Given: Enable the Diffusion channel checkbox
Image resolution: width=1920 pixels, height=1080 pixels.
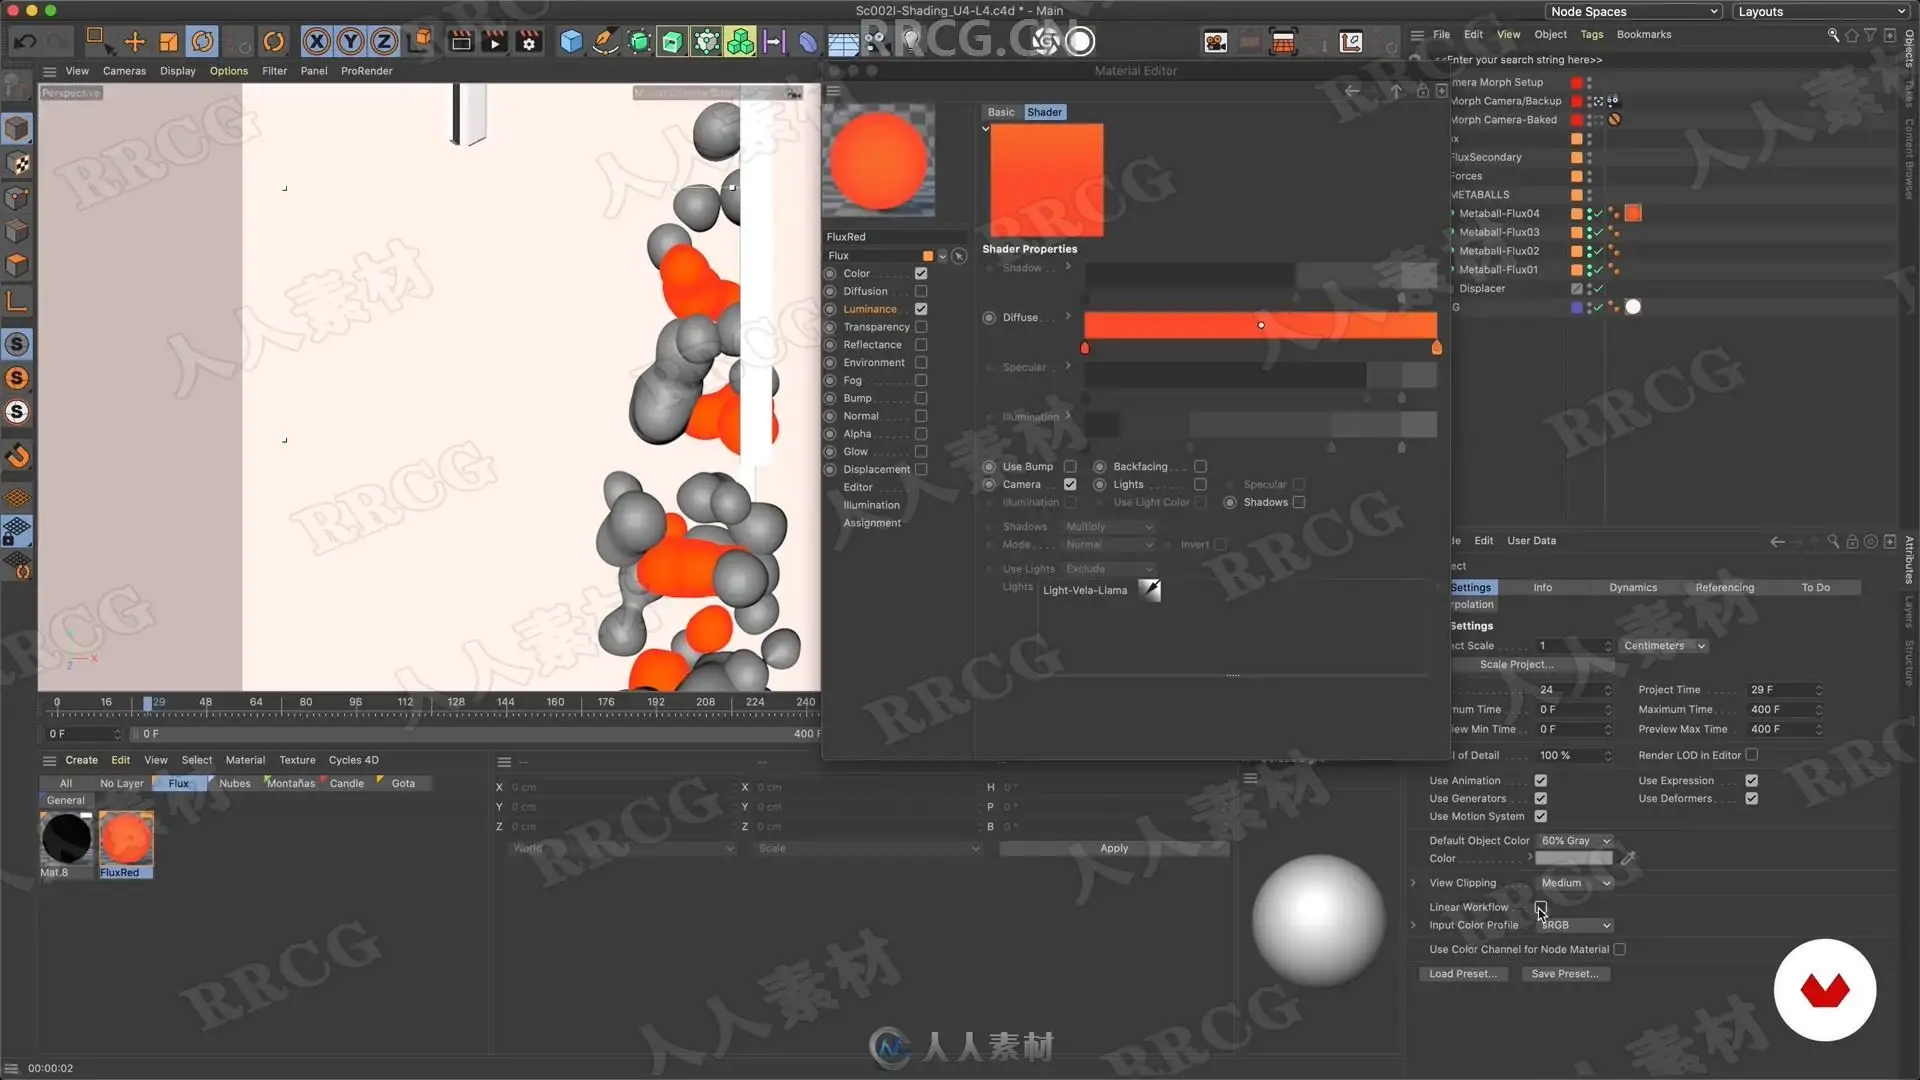Looking at the screenshot, I should click(x=921, y=291).
